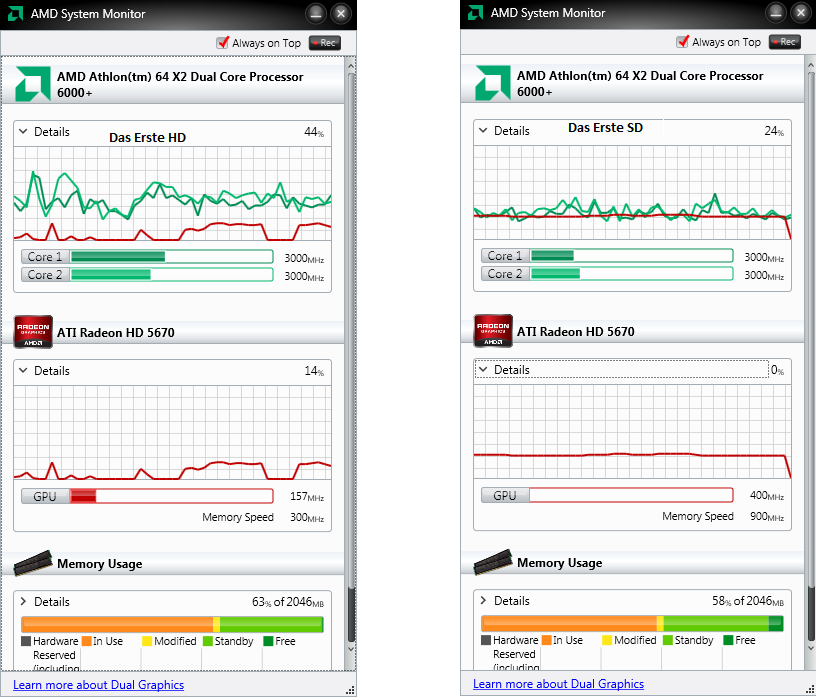
Task: Click the 58% of 2046MB memory value
Action: click(x=748, y=601)
